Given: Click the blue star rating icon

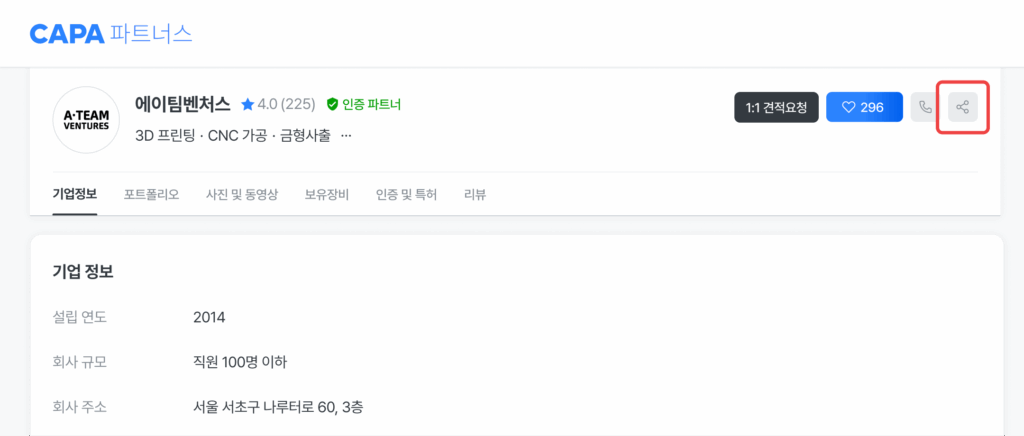Looking at the screenshot, I should tap(248, 104).
